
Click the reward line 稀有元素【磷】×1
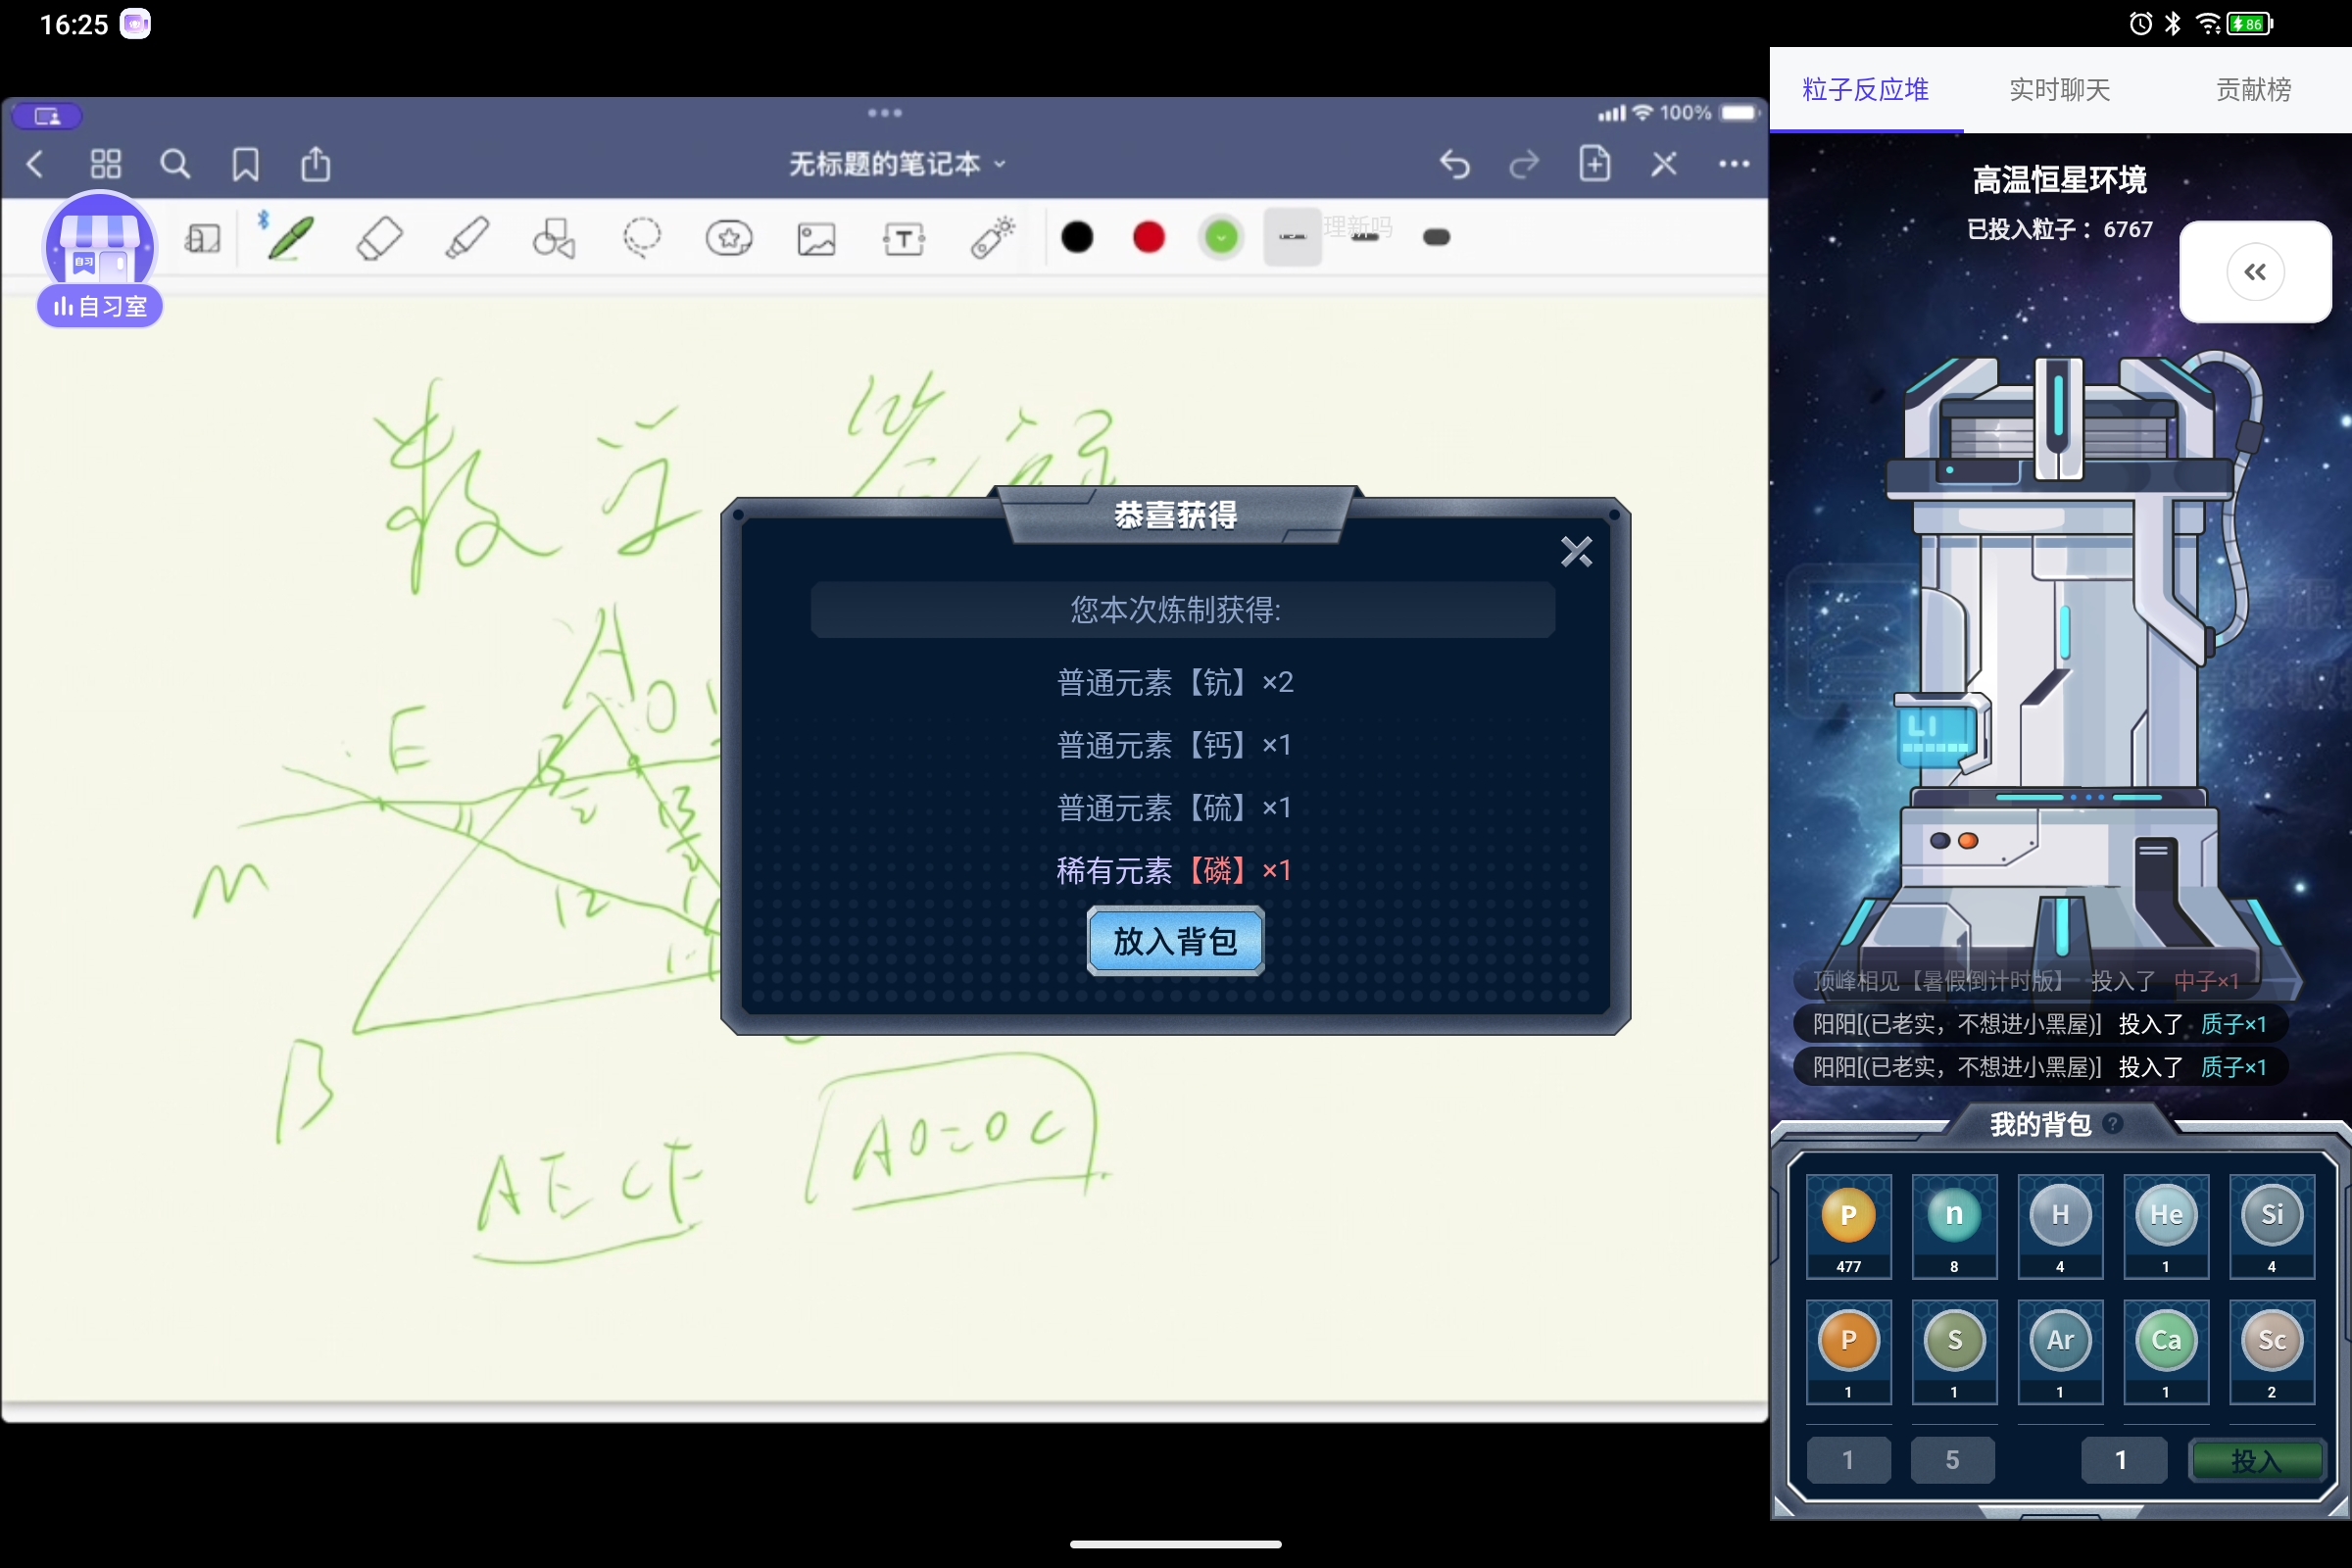pos(1174,870)
